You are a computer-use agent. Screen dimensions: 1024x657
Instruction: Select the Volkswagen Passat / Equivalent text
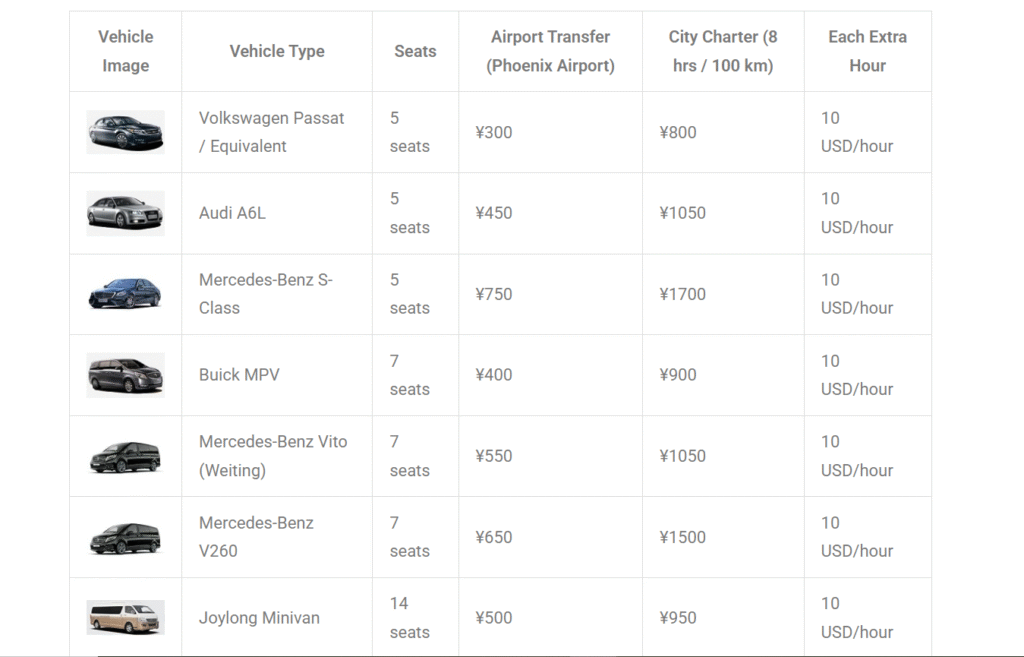tap(272, 132)
